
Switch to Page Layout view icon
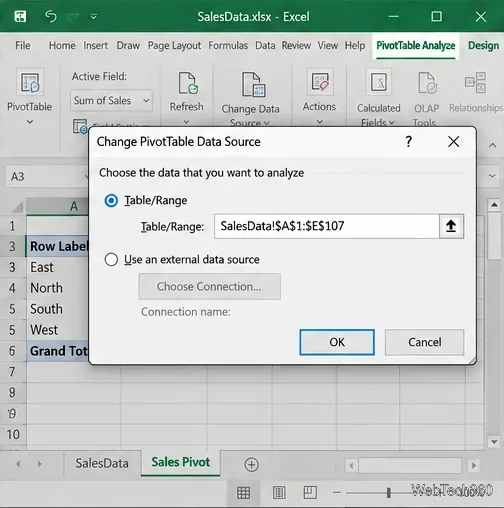[279, 493]
